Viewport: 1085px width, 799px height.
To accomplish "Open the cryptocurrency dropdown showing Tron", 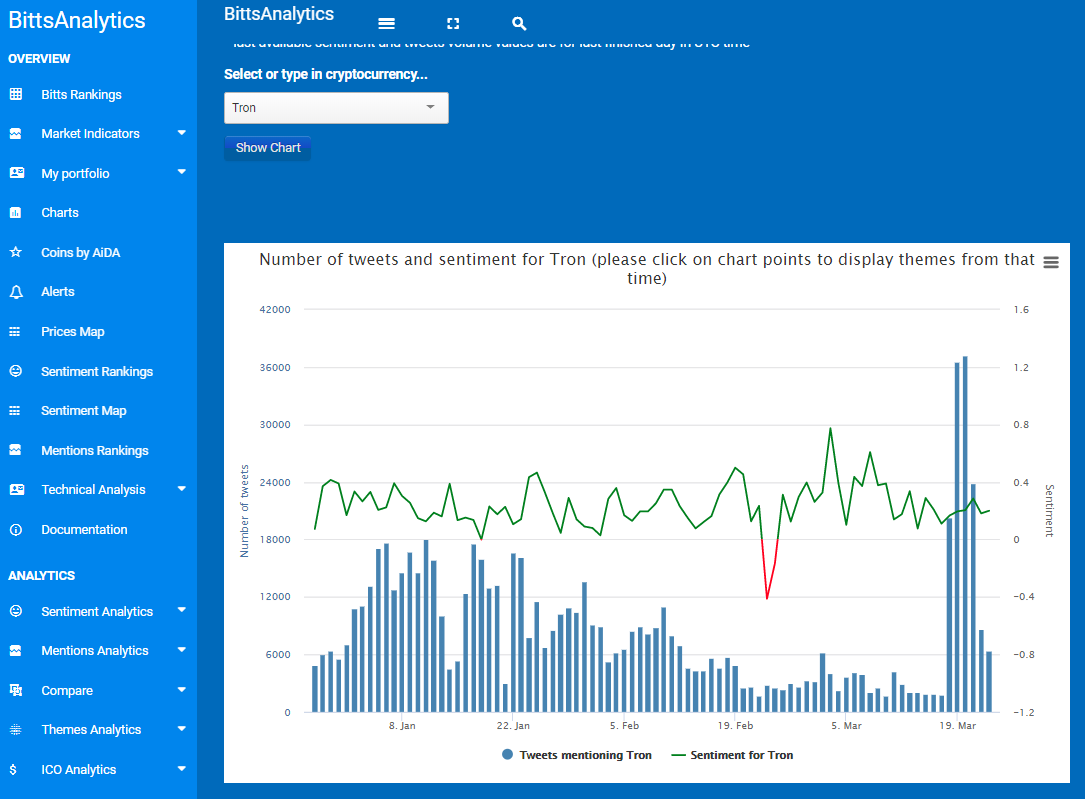I will tap(336, 108).
